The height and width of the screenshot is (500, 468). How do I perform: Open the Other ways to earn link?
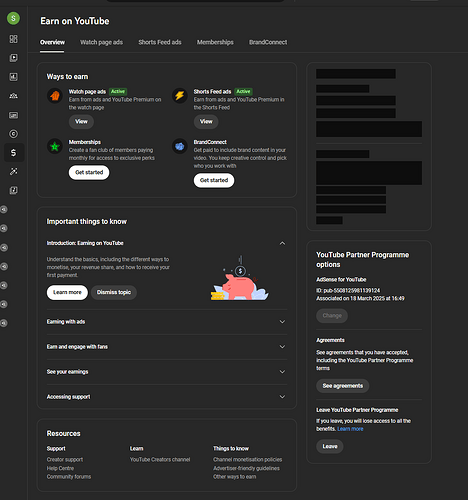click(235, 477)
